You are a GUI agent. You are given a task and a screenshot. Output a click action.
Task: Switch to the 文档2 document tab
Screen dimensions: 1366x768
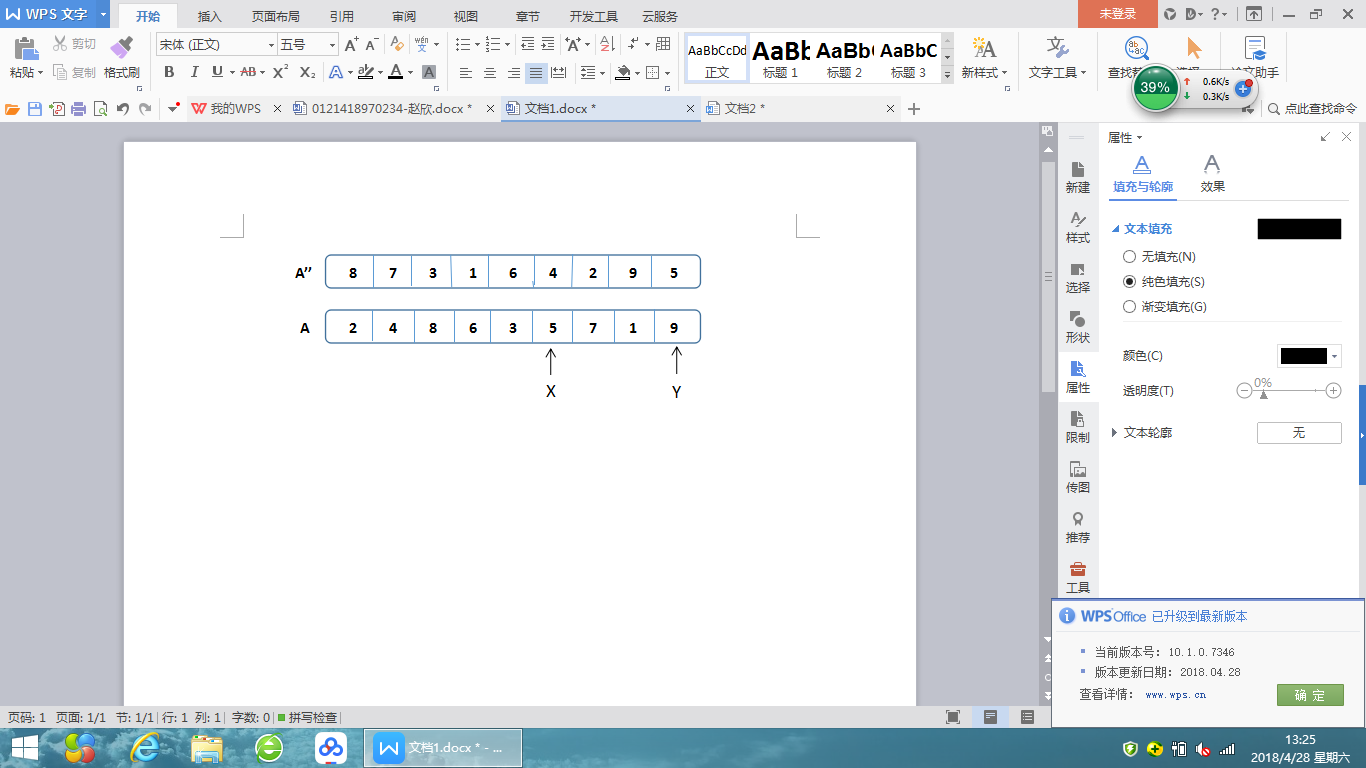click(744, 108)
